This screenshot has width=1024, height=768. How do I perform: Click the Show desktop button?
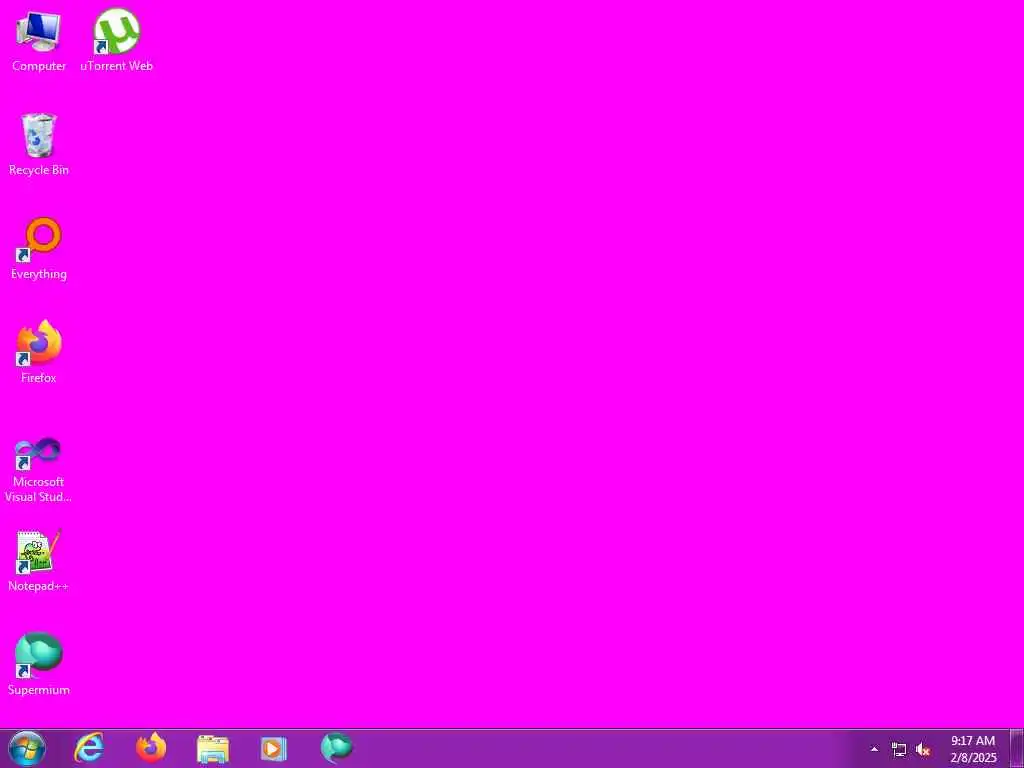click(x=1017, y=749)
